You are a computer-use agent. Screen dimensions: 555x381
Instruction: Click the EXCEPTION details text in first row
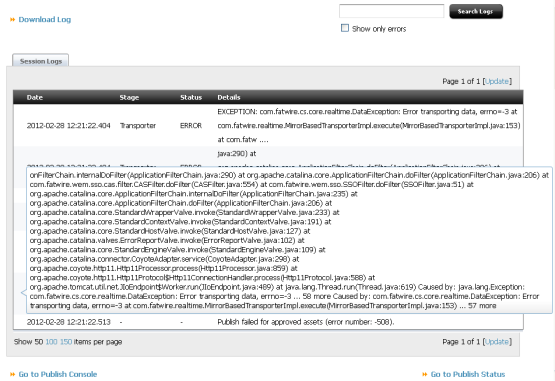click(369, 126)
